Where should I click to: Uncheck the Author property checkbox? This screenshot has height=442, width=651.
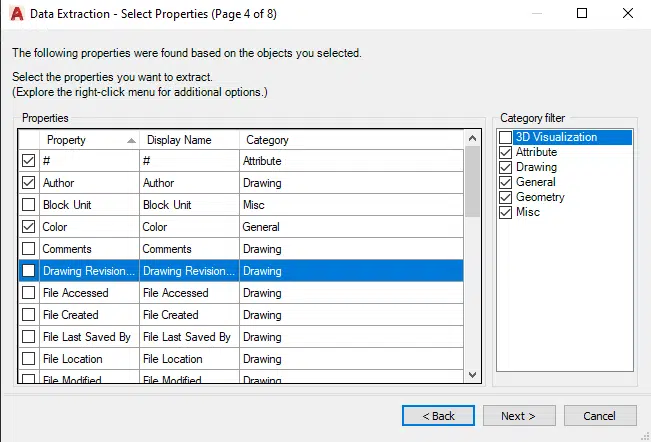coord(28,183)
